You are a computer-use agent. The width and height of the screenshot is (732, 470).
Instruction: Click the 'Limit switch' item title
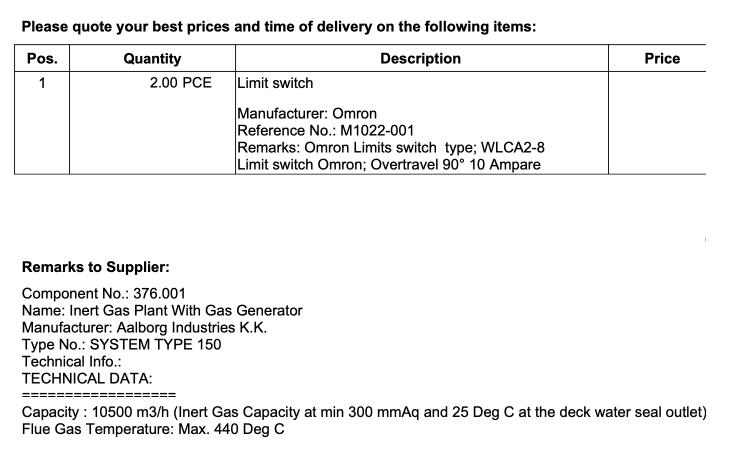275,83
